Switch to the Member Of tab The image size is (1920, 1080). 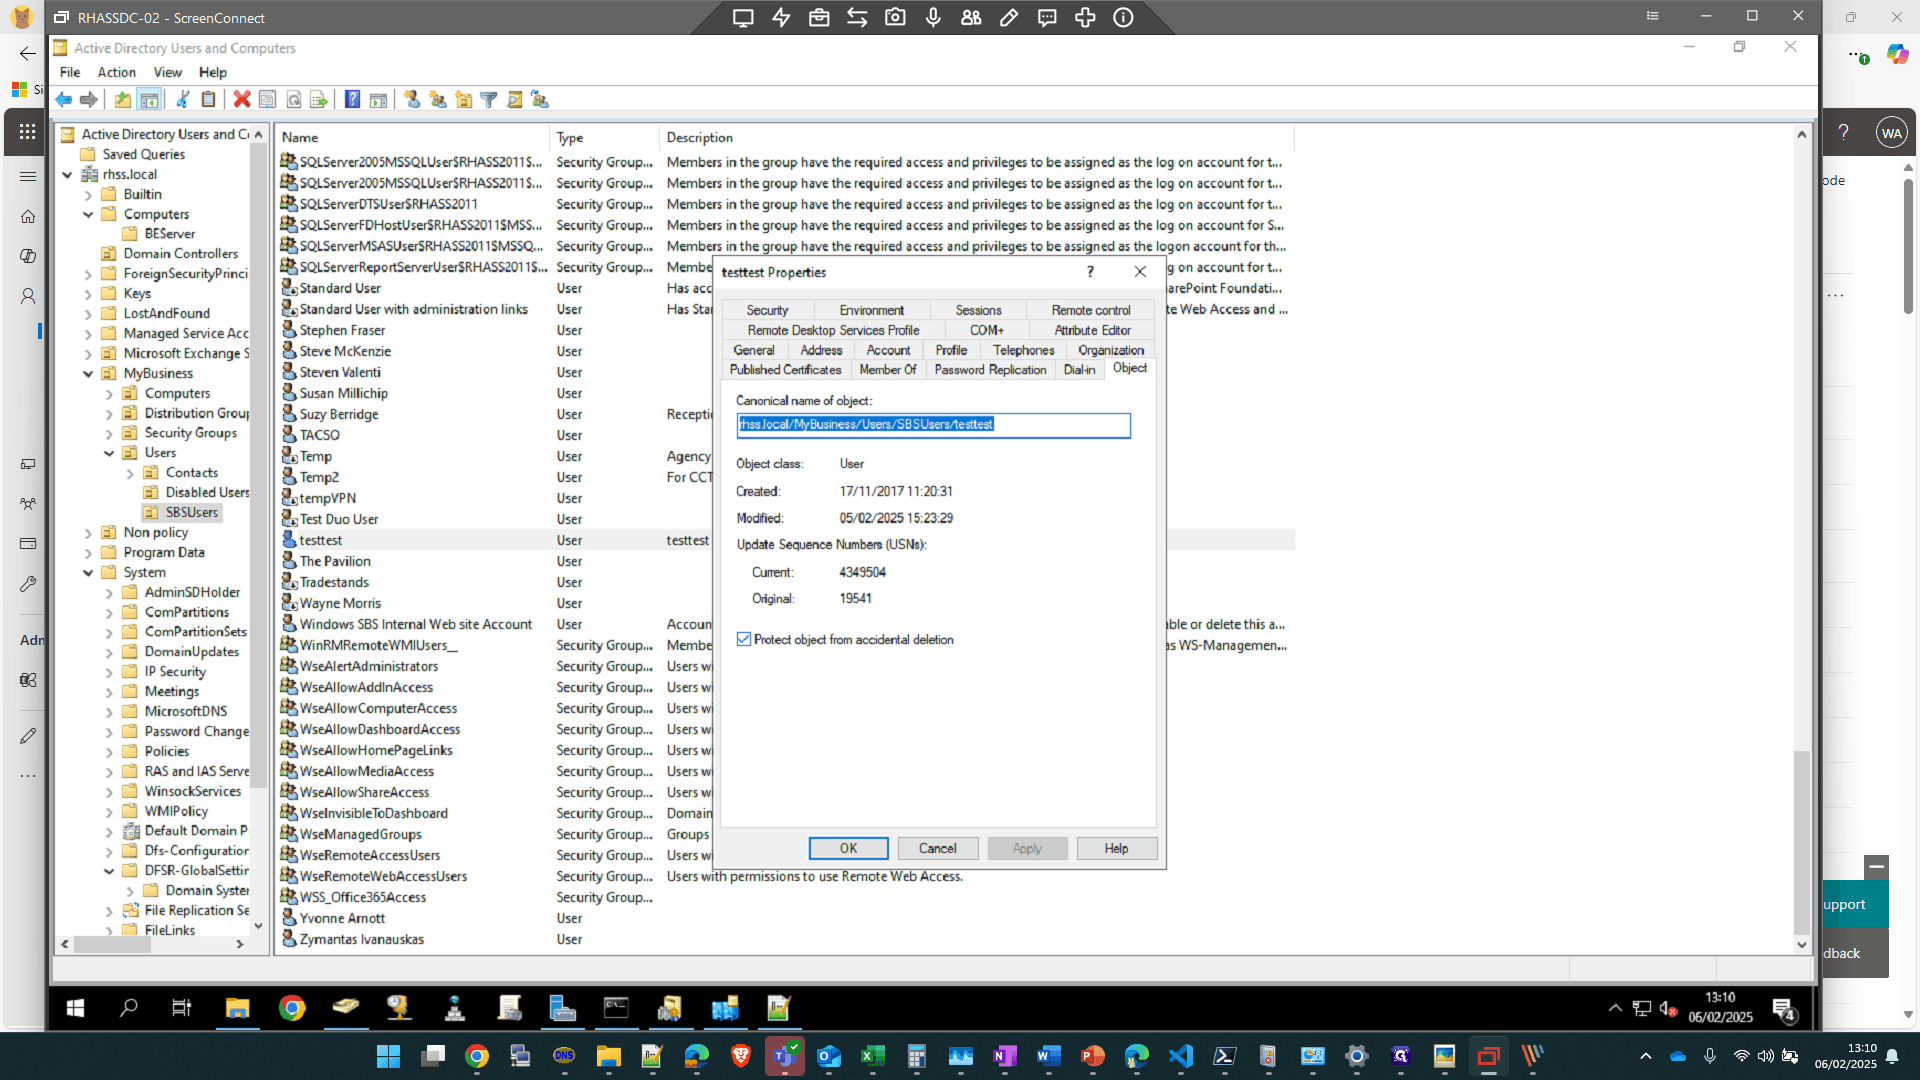click(887, 370)
